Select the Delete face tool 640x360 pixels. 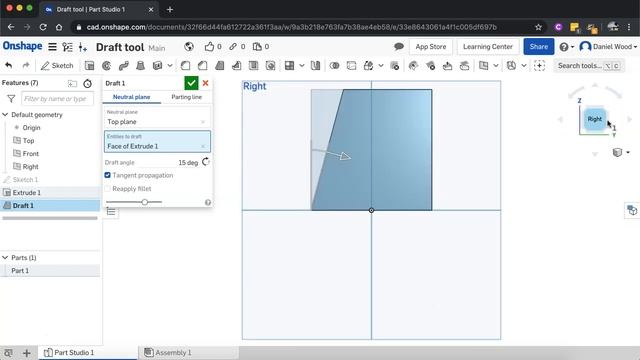point(430,65)
